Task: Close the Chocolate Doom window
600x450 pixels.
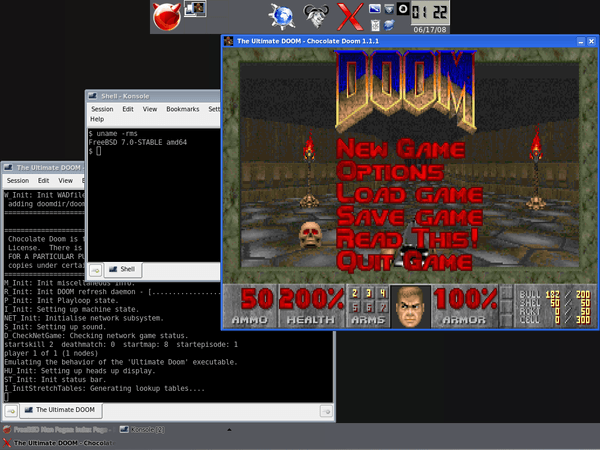Action: [x=592, y=41]
